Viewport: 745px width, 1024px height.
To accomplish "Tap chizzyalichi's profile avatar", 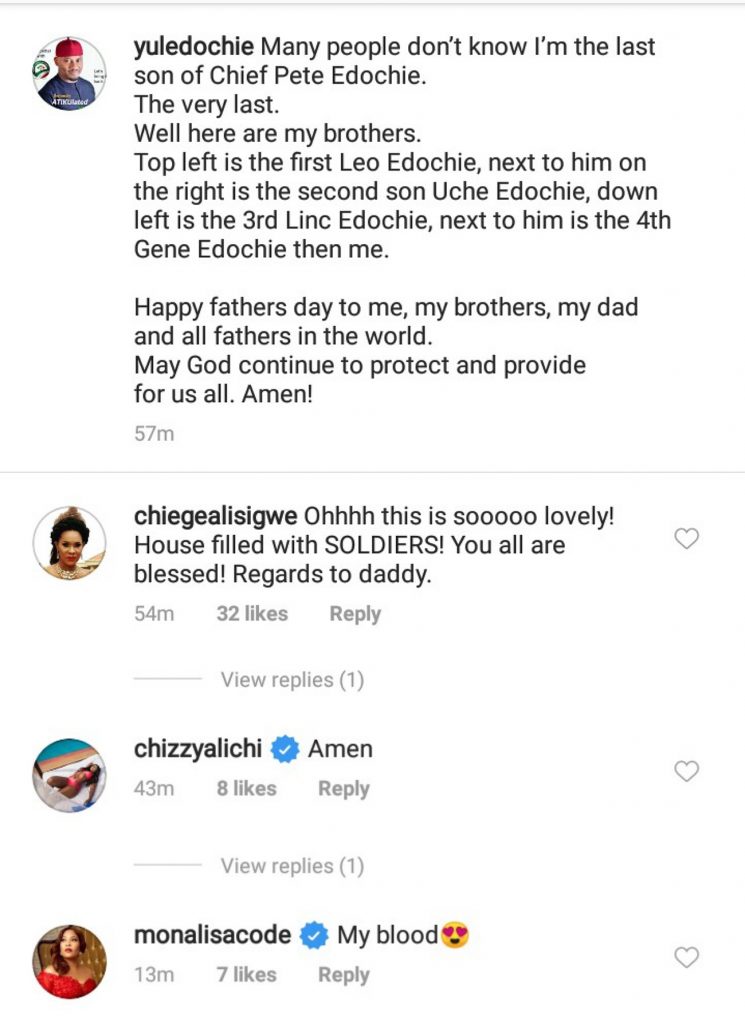I will tap(70, 776).
